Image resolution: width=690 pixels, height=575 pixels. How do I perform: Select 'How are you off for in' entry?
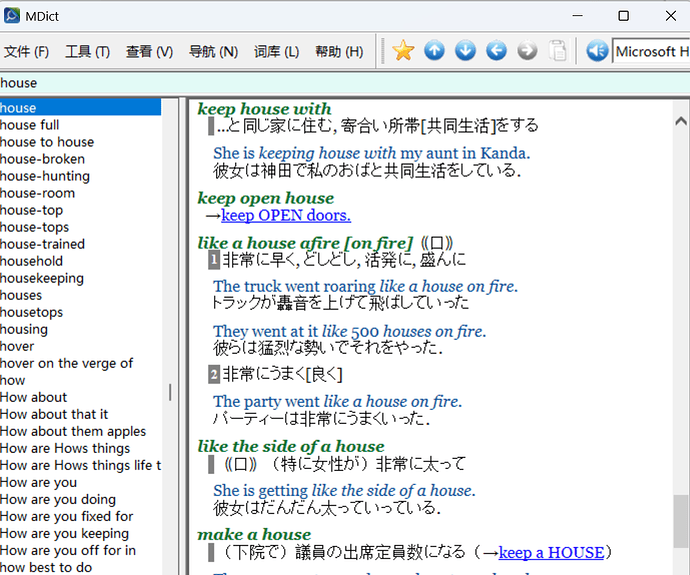coord(80,550)
